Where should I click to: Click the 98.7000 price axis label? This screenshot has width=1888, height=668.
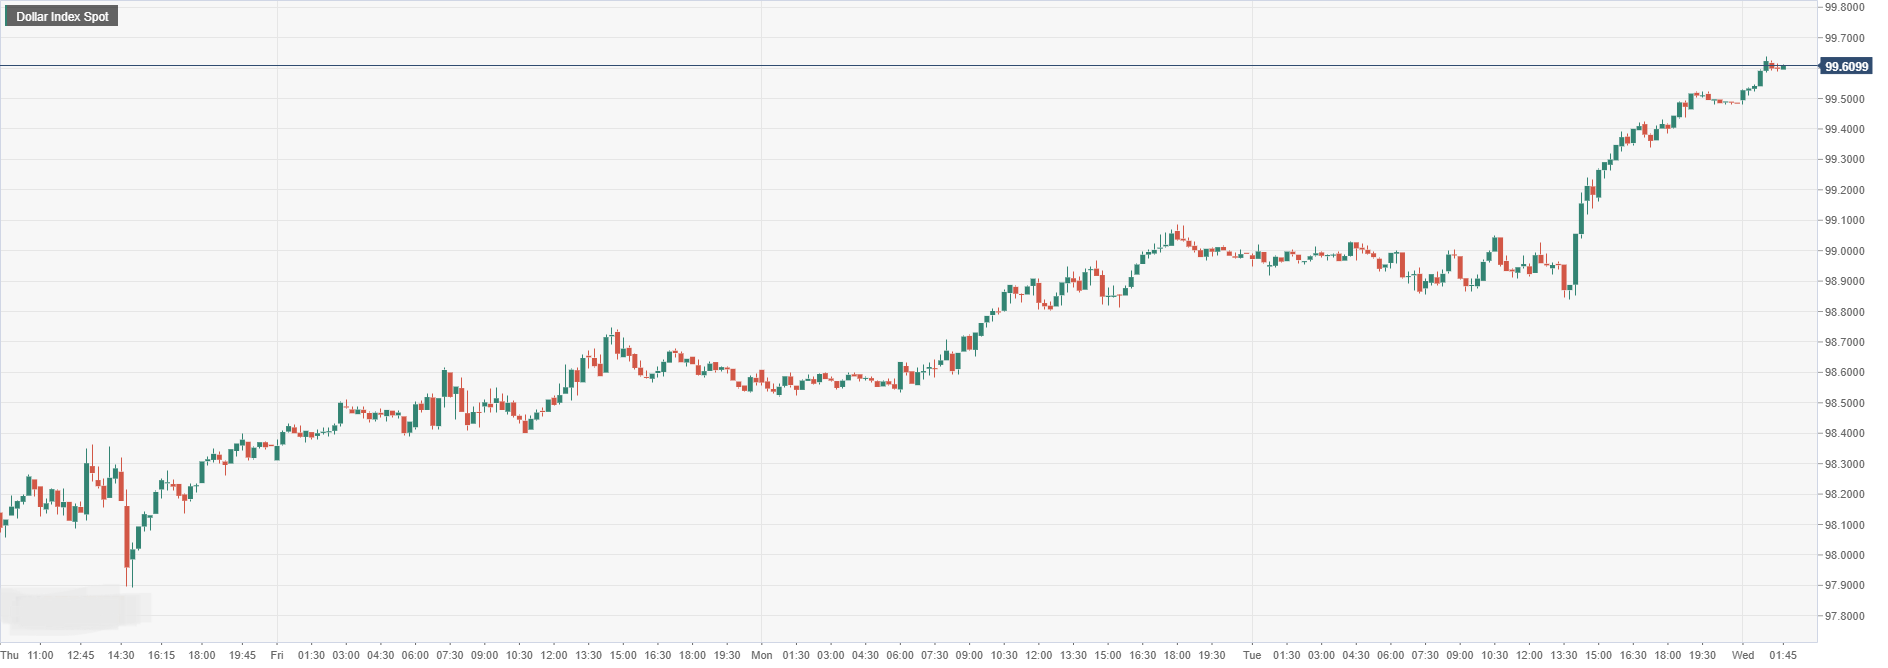(x=1844, y=342)
